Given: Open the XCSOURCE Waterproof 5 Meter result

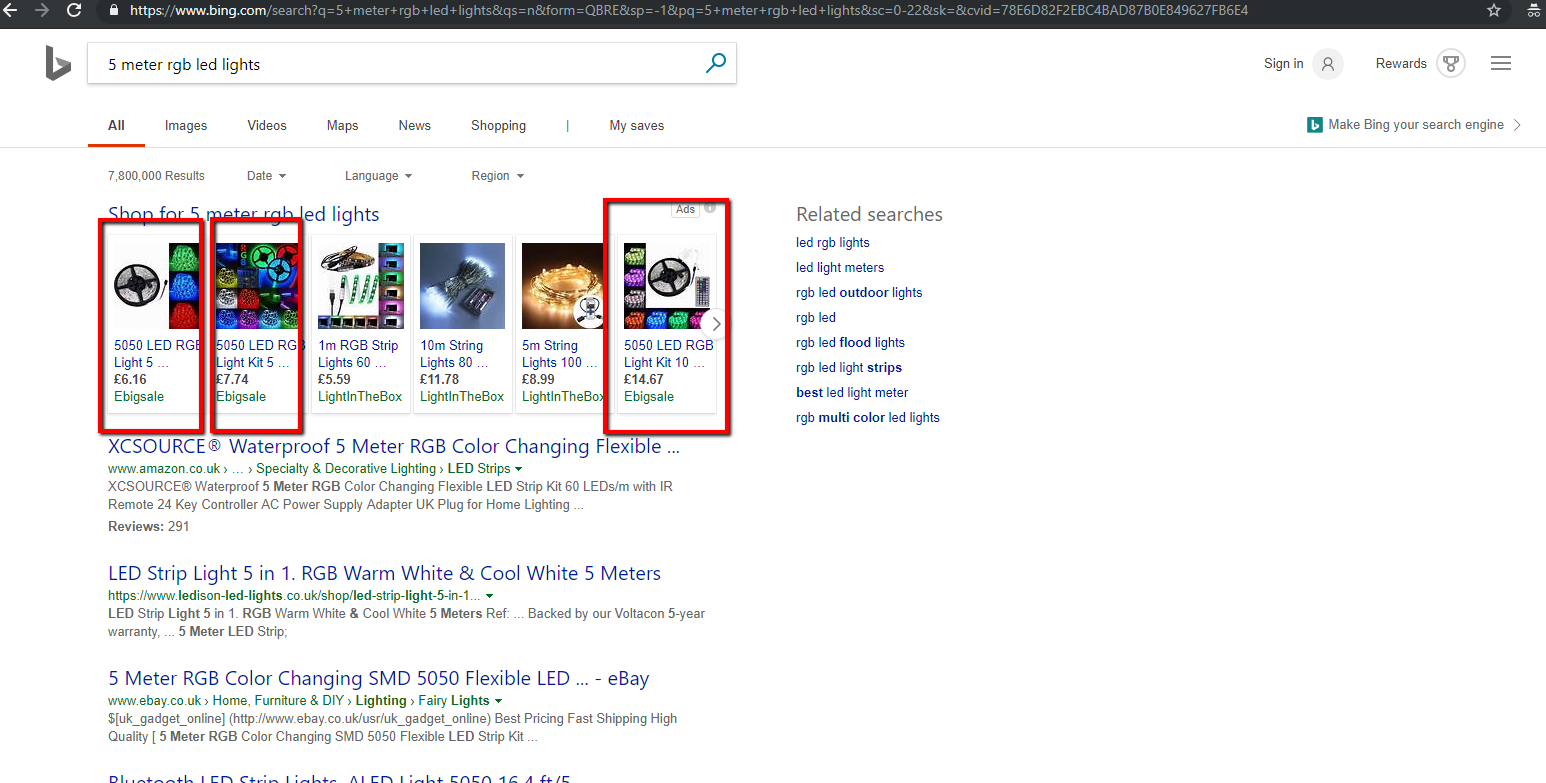Looking at the screenshot, I should click(393, 447).
